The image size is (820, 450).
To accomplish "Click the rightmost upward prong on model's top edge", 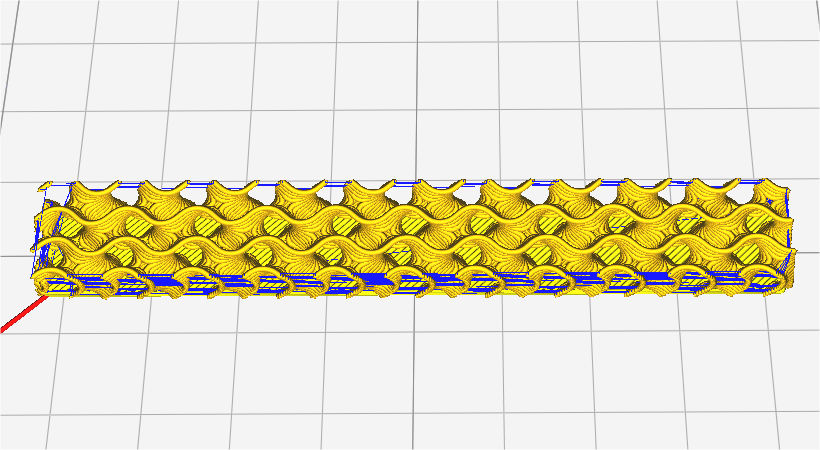I will click(x=768, y=186).
